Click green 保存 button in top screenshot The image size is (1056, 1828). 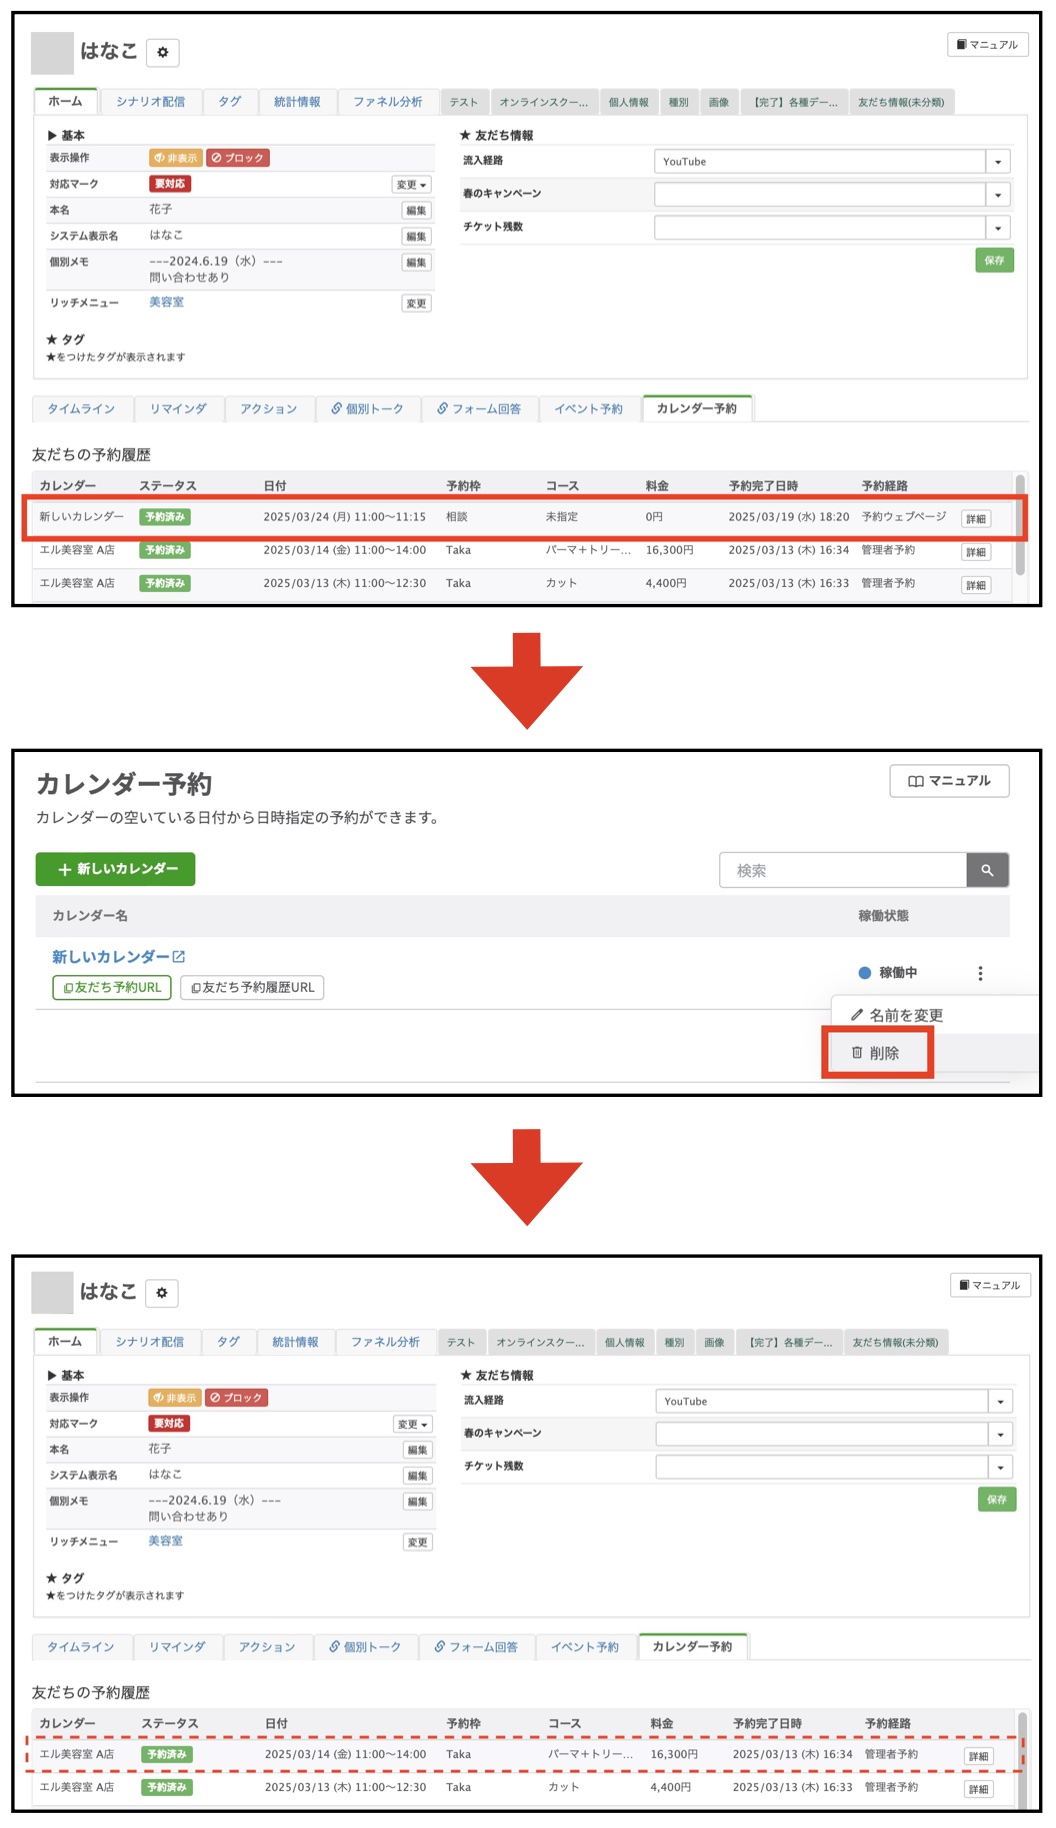[994, 260]
